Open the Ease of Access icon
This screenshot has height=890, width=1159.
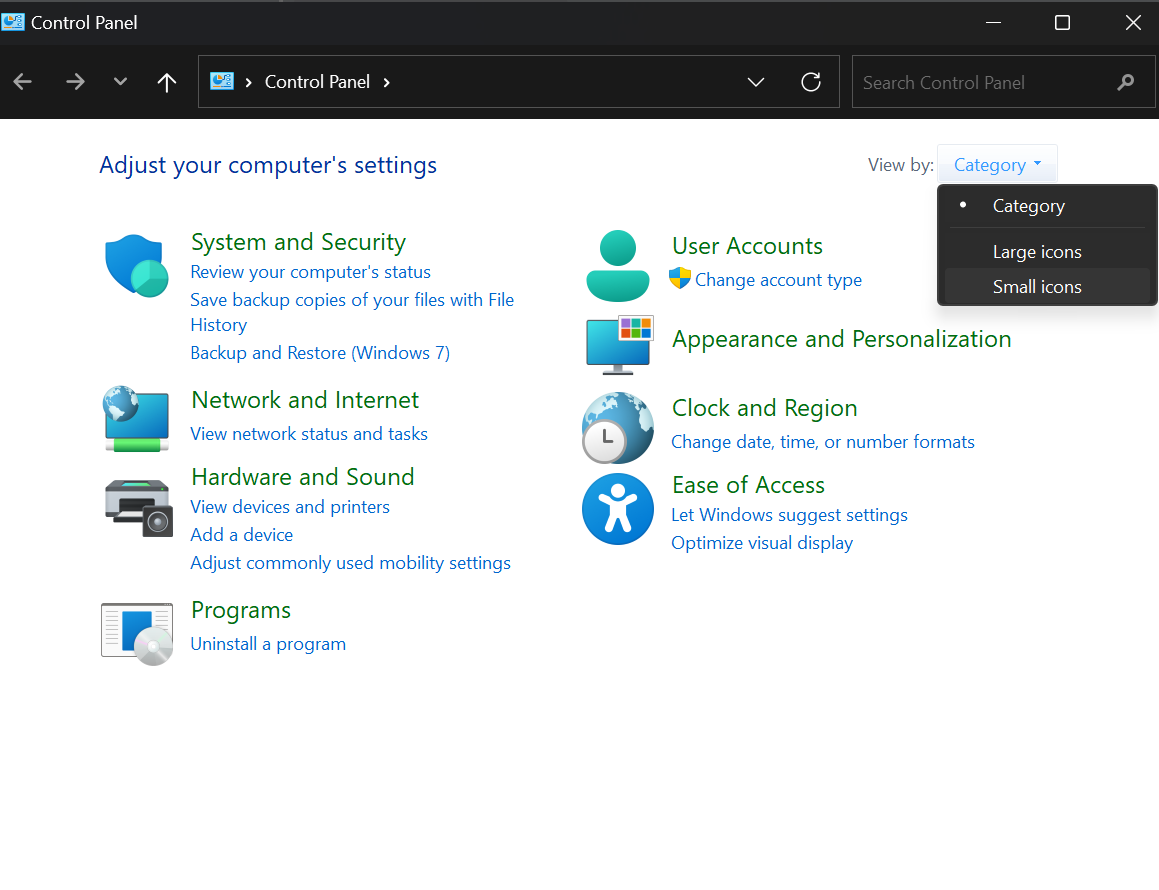(617, 509)
